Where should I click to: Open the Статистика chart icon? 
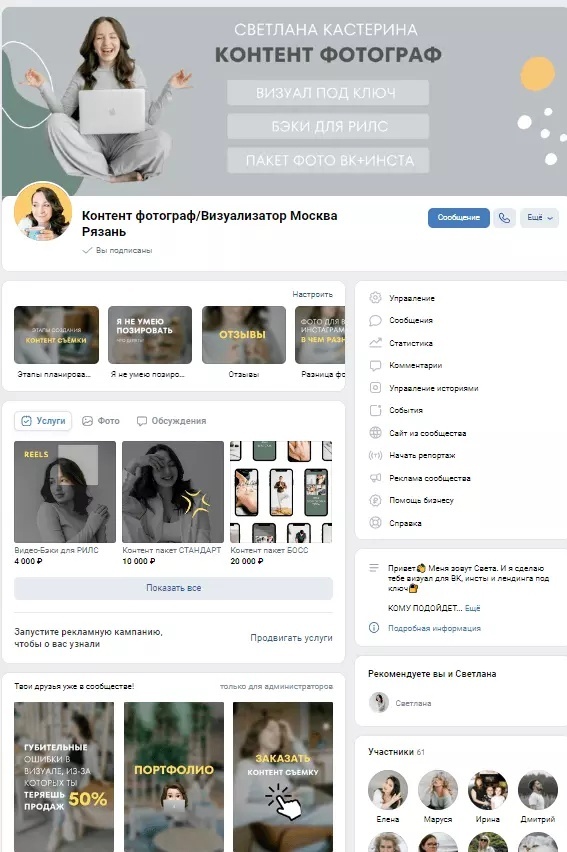pos(375,343)
